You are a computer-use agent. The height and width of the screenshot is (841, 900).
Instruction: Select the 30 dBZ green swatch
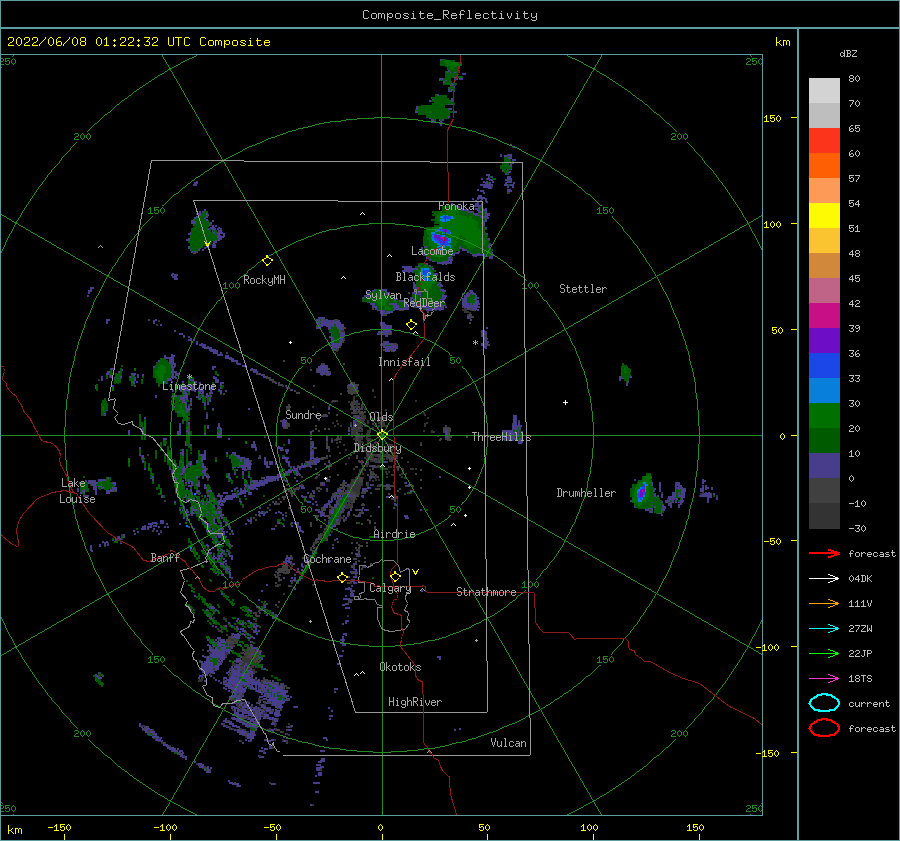tap(824, 415)
